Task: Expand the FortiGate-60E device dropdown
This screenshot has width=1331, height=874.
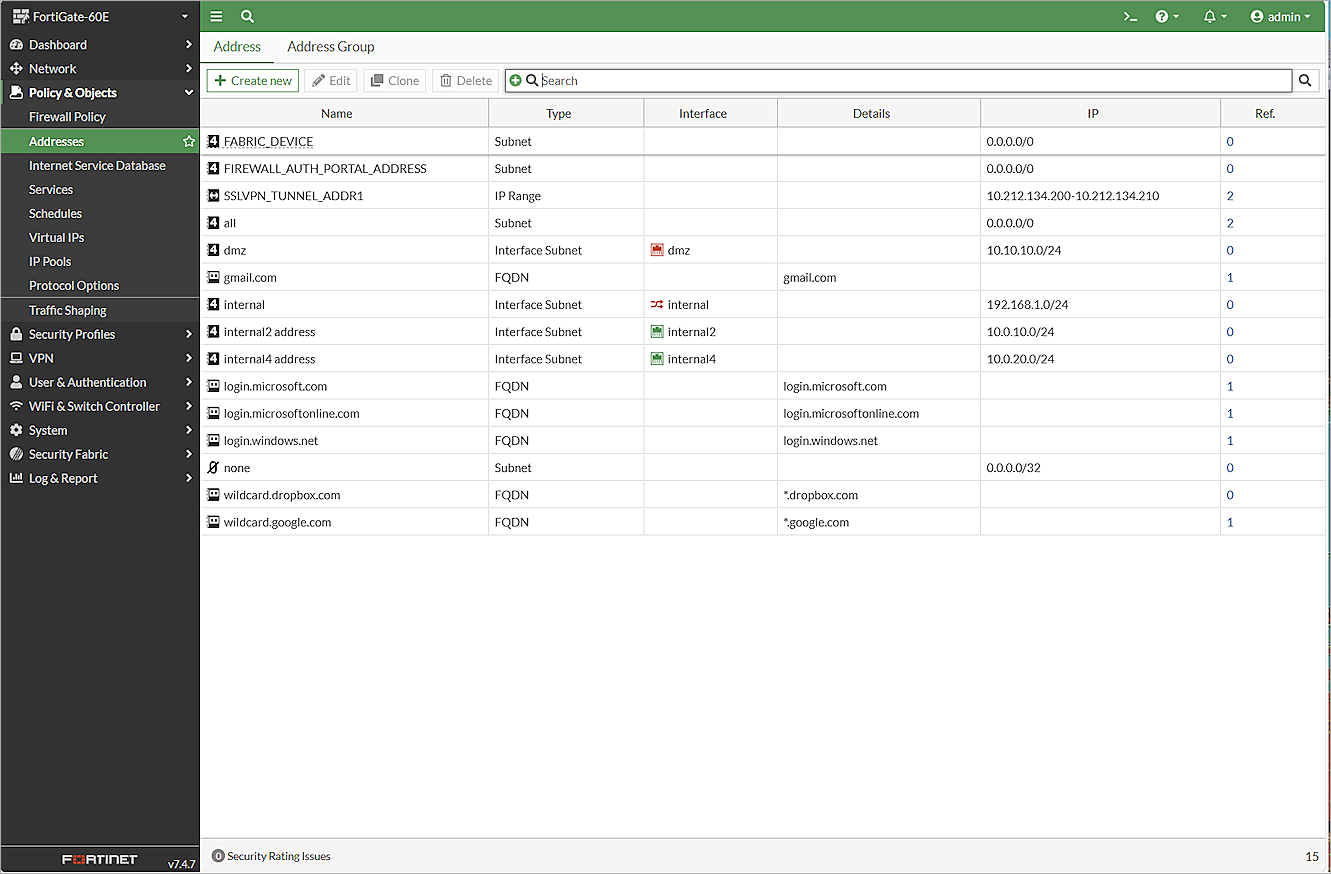Action: tap(184, 16)
